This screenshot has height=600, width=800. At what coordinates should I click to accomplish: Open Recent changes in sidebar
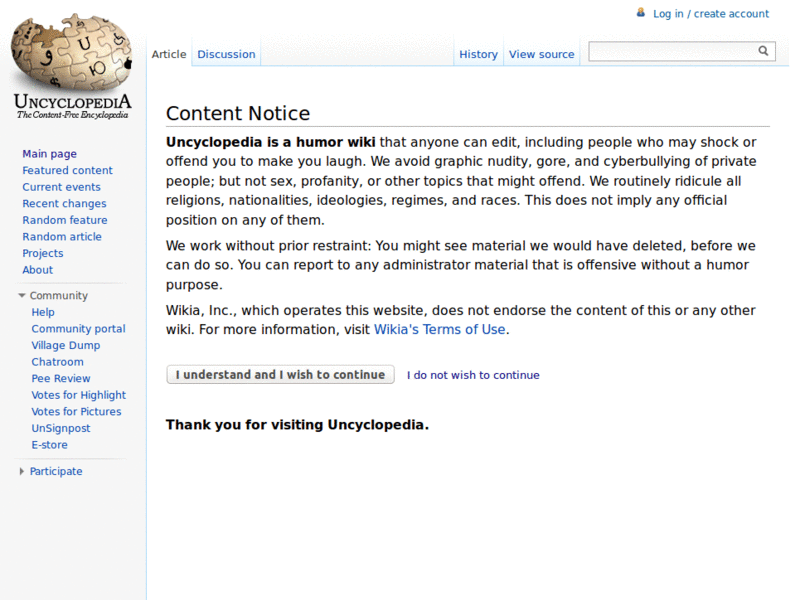(x=64, y=204)
